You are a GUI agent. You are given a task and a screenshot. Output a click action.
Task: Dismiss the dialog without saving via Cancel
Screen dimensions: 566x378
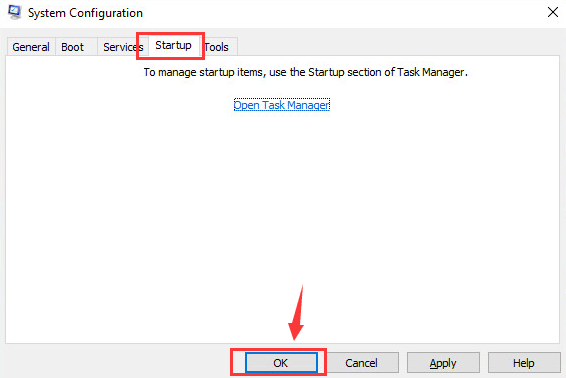tap(362, 363)
